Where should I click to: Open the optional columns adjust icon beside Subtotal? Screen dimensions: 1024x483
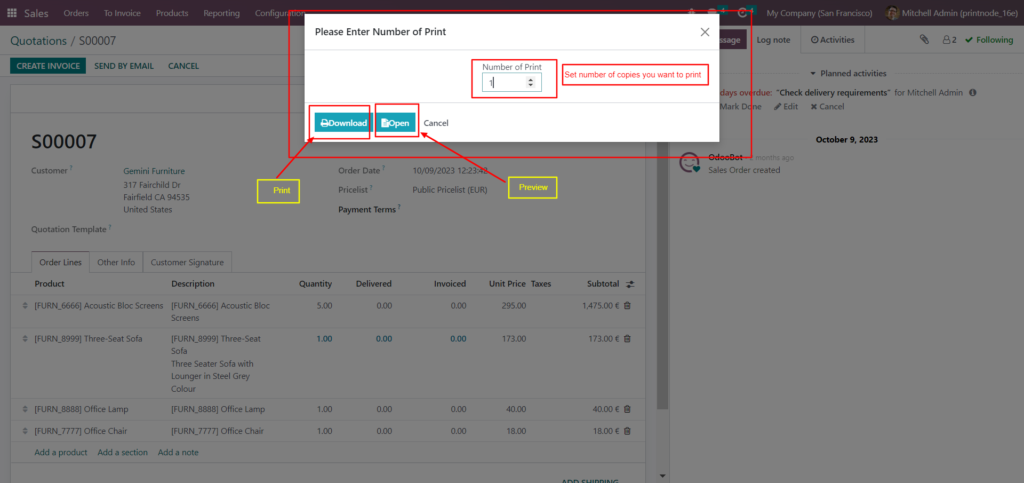click(630, 284)
